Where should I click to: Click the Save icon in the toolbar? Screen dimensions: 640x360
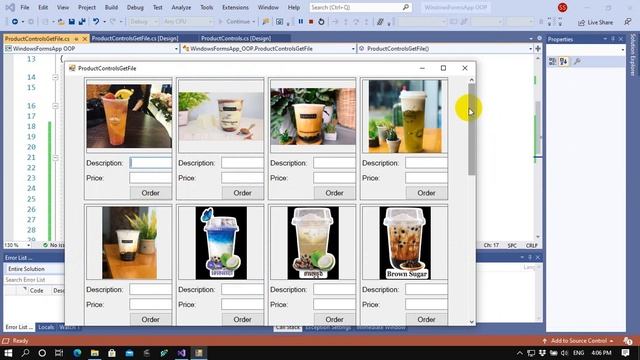pyautogui.click(x=71, y=22)
